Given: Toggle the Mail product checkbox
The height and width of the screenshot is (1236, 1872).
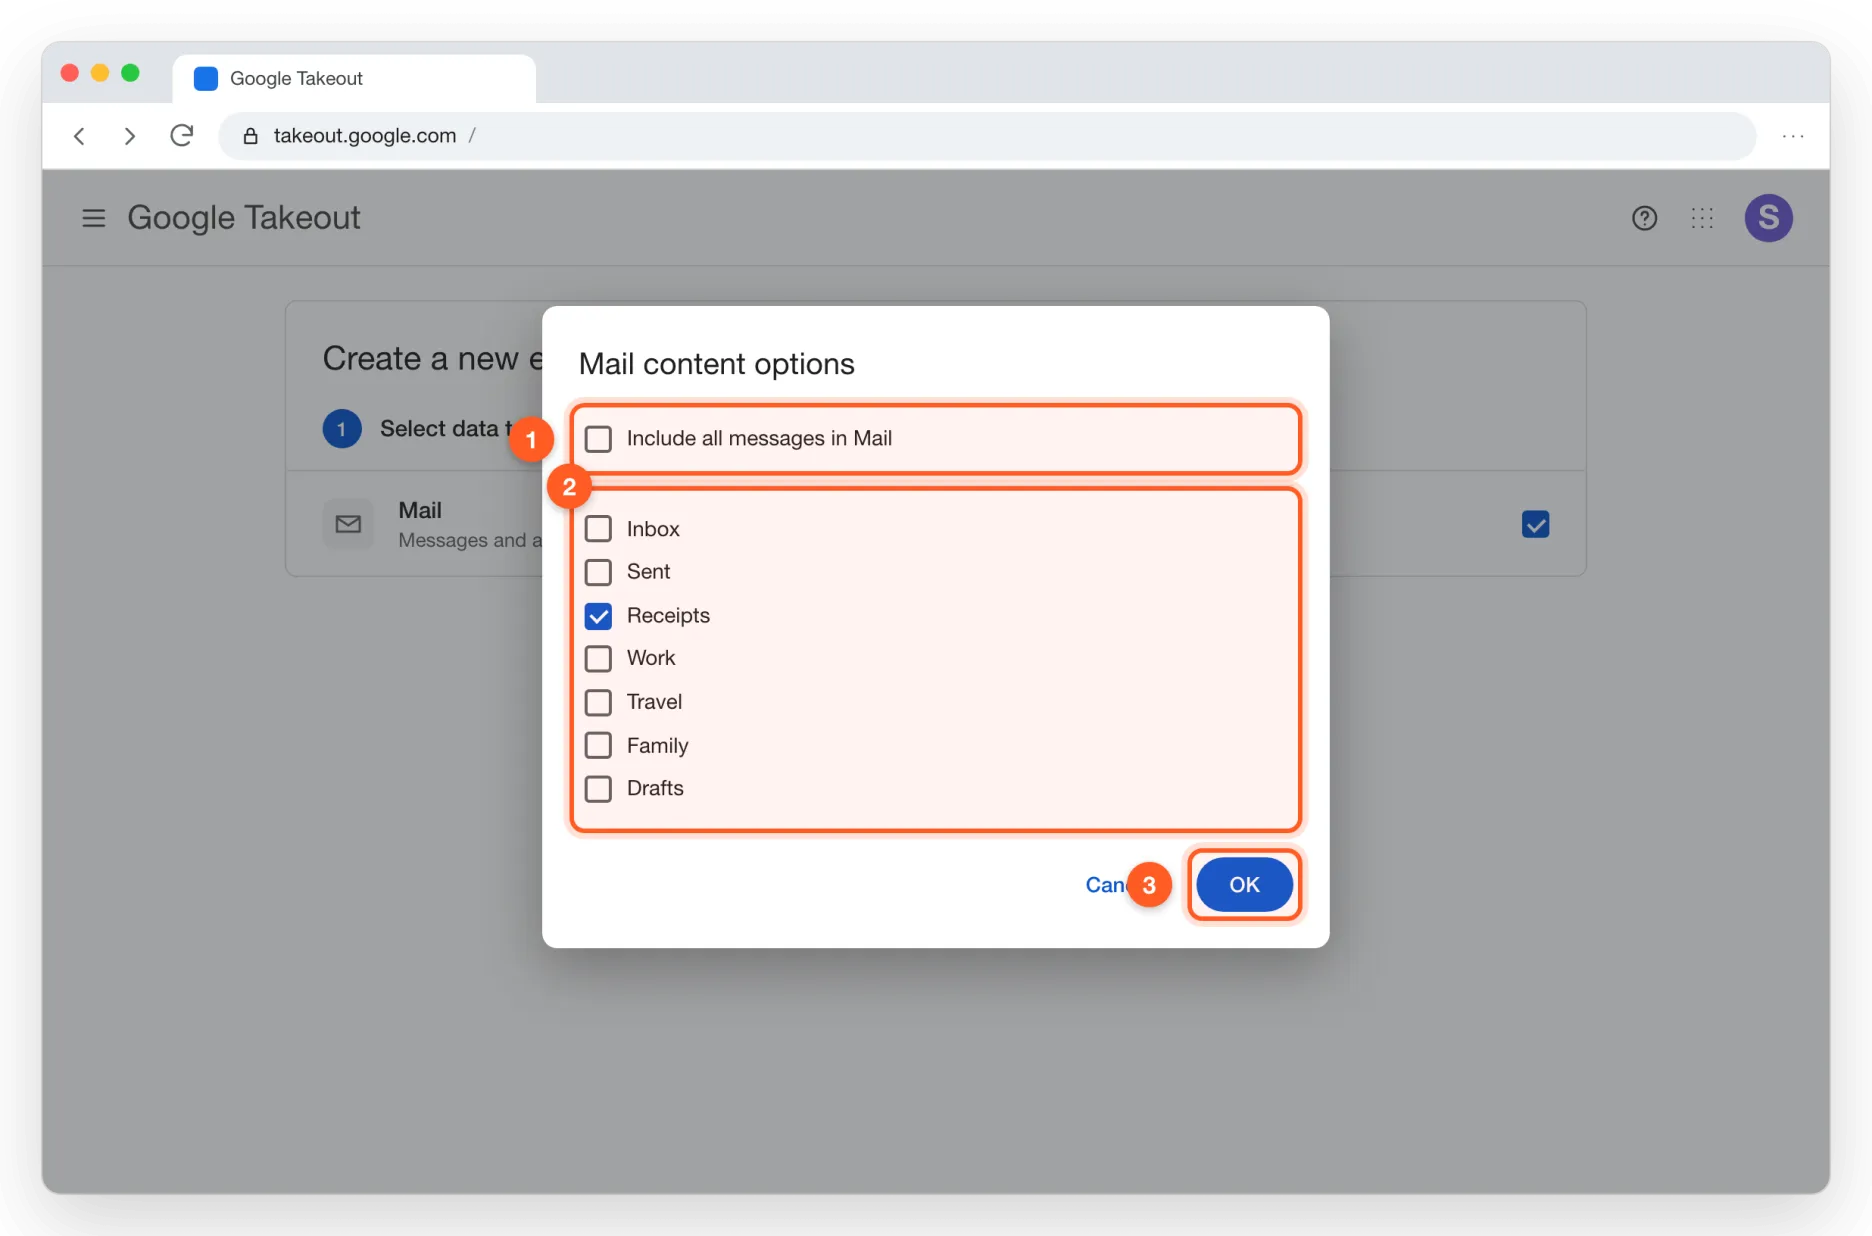Looking at the screenshot, I should click(x=1535, y=524).
